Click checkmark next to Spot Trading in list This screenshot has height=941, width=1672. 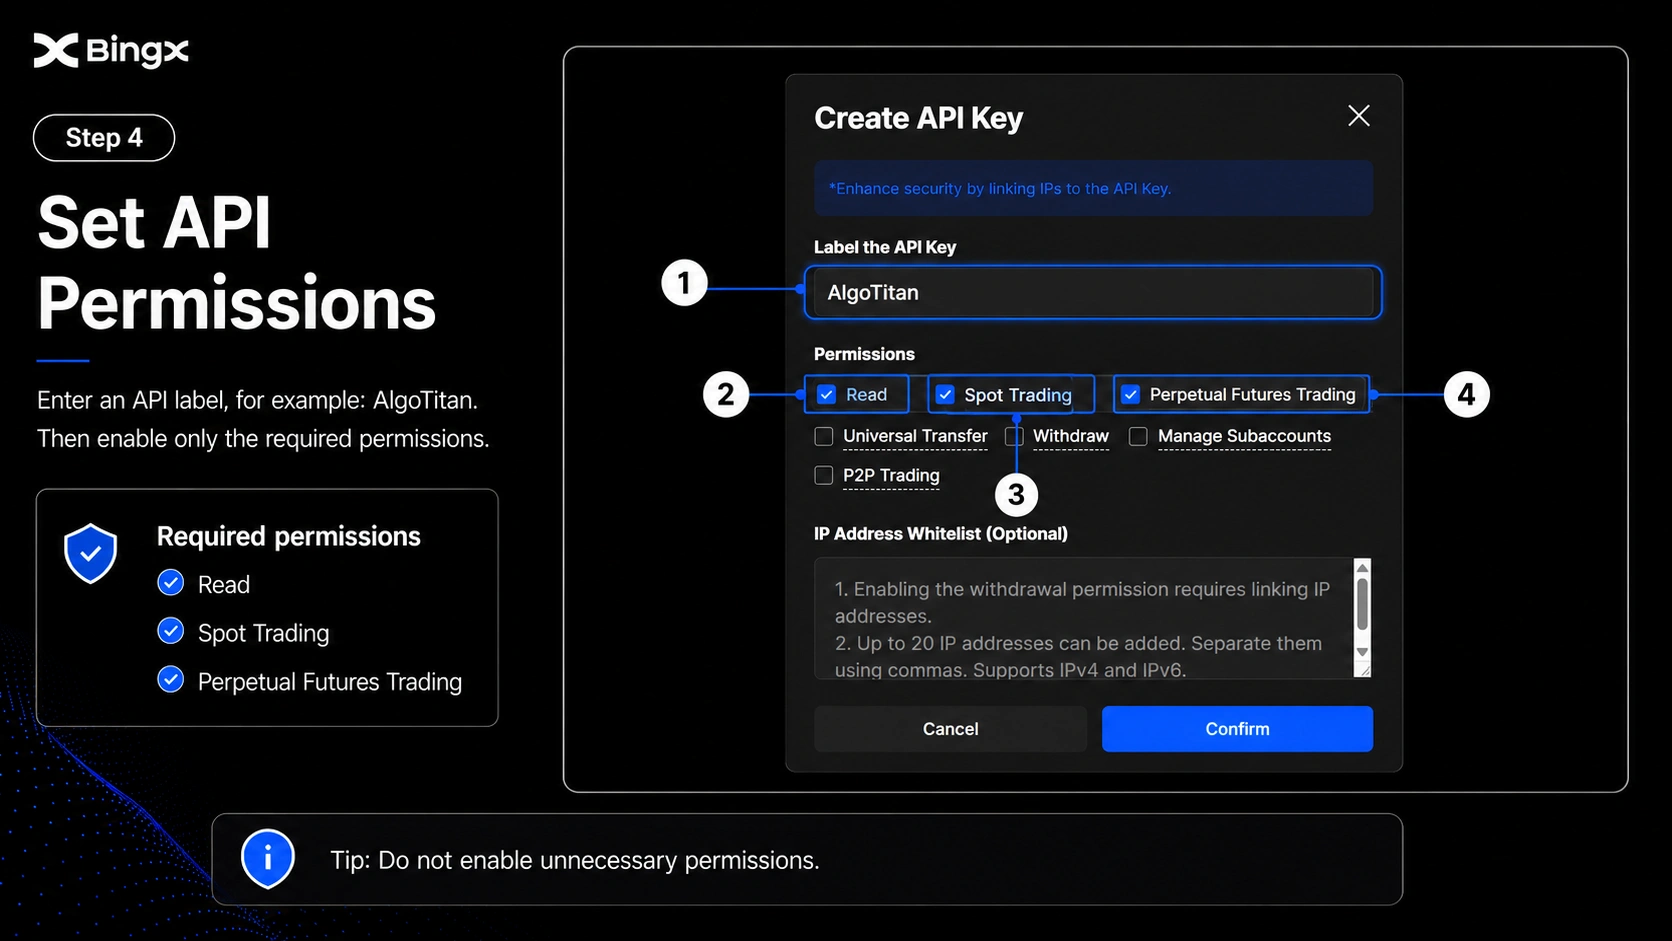(x=171, y=631)
